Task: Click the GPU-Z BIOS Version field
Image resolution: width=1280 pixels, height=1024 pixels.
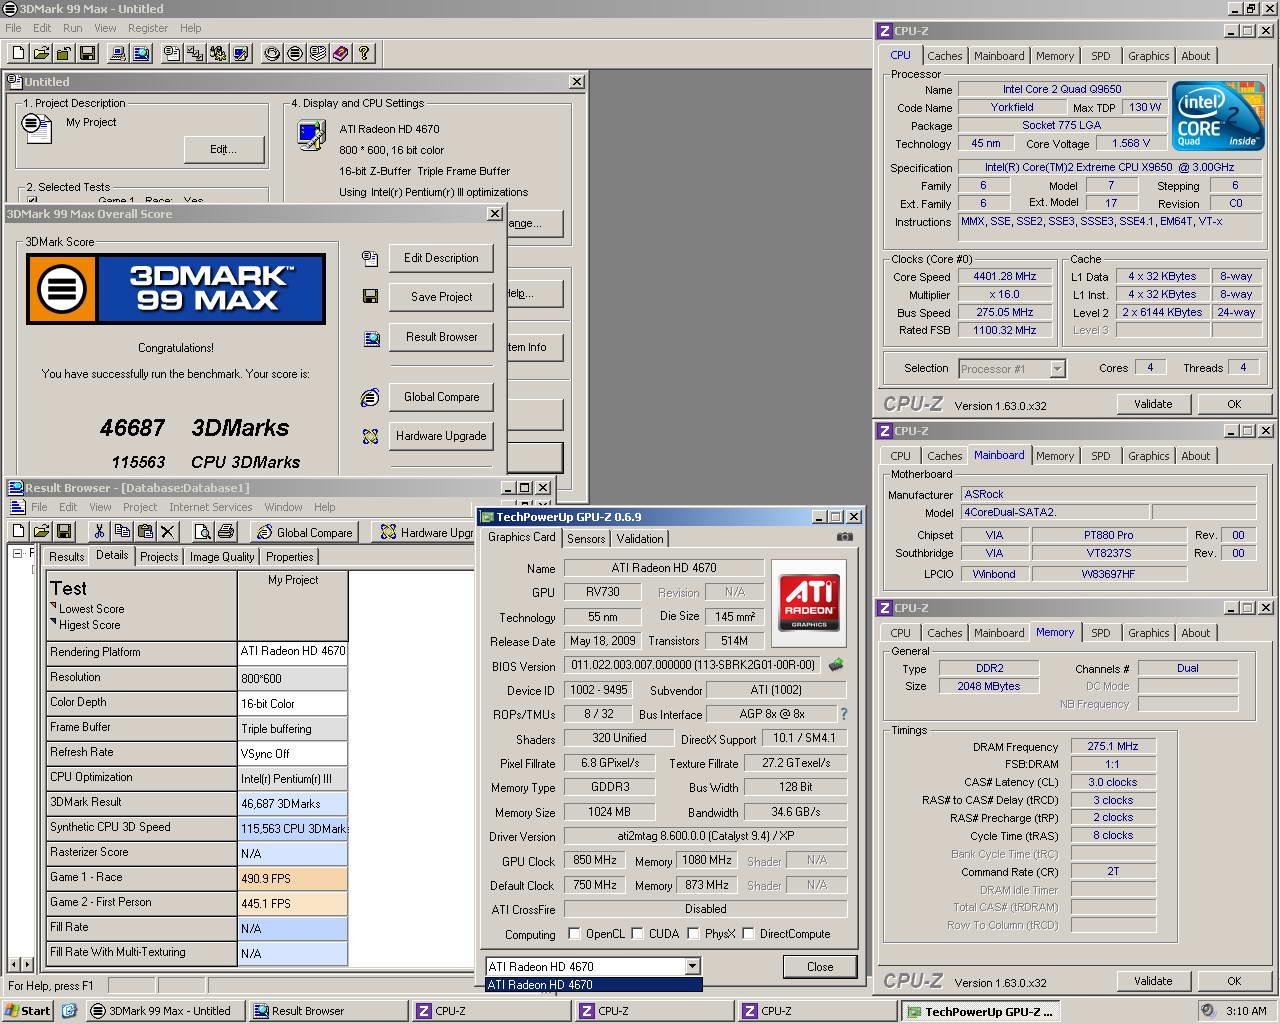Action: click(694, 665)
